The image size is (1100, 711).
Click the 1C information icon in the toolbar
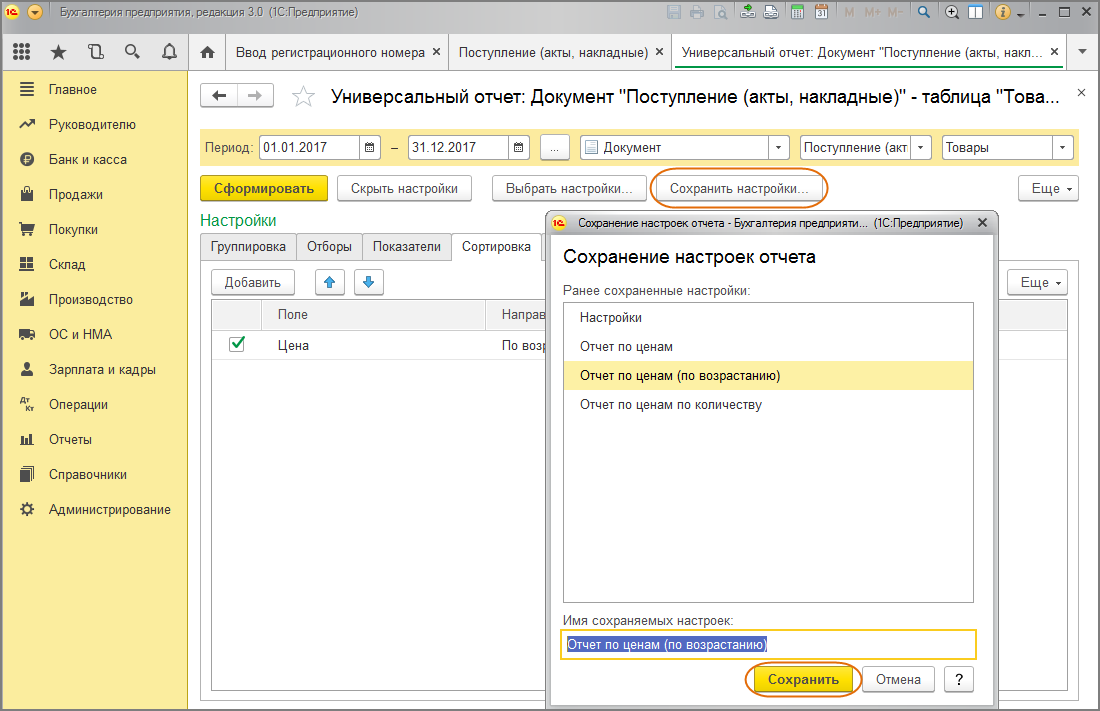pos(1002,12)
